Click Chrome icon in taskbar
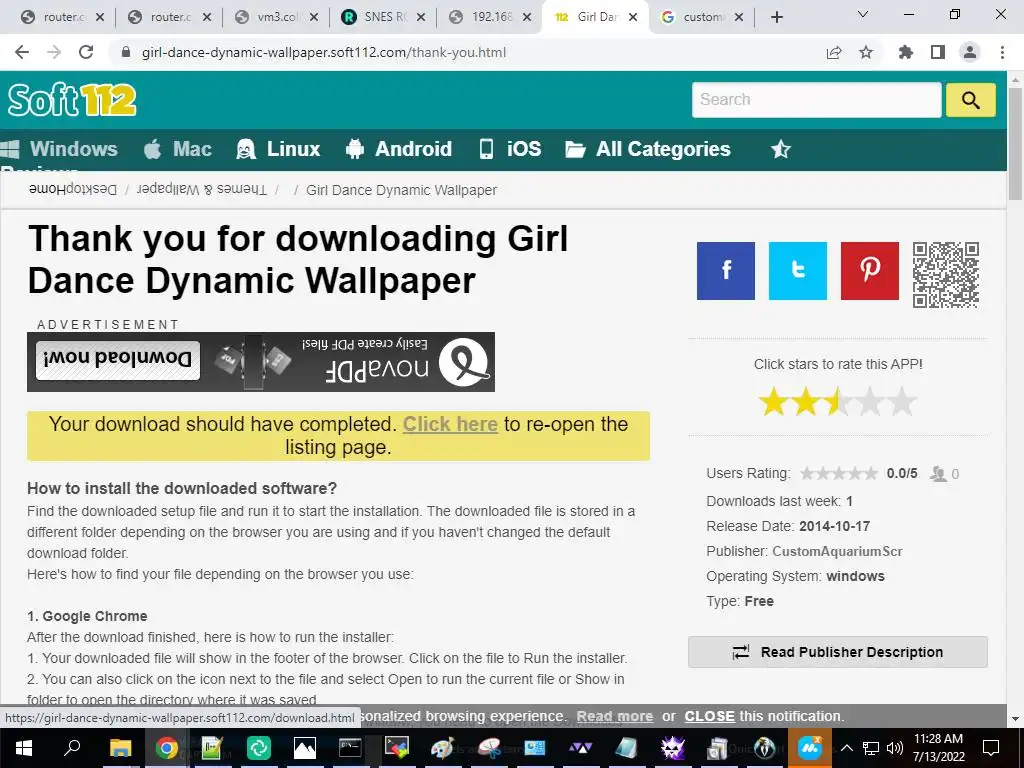 point(167,747)
